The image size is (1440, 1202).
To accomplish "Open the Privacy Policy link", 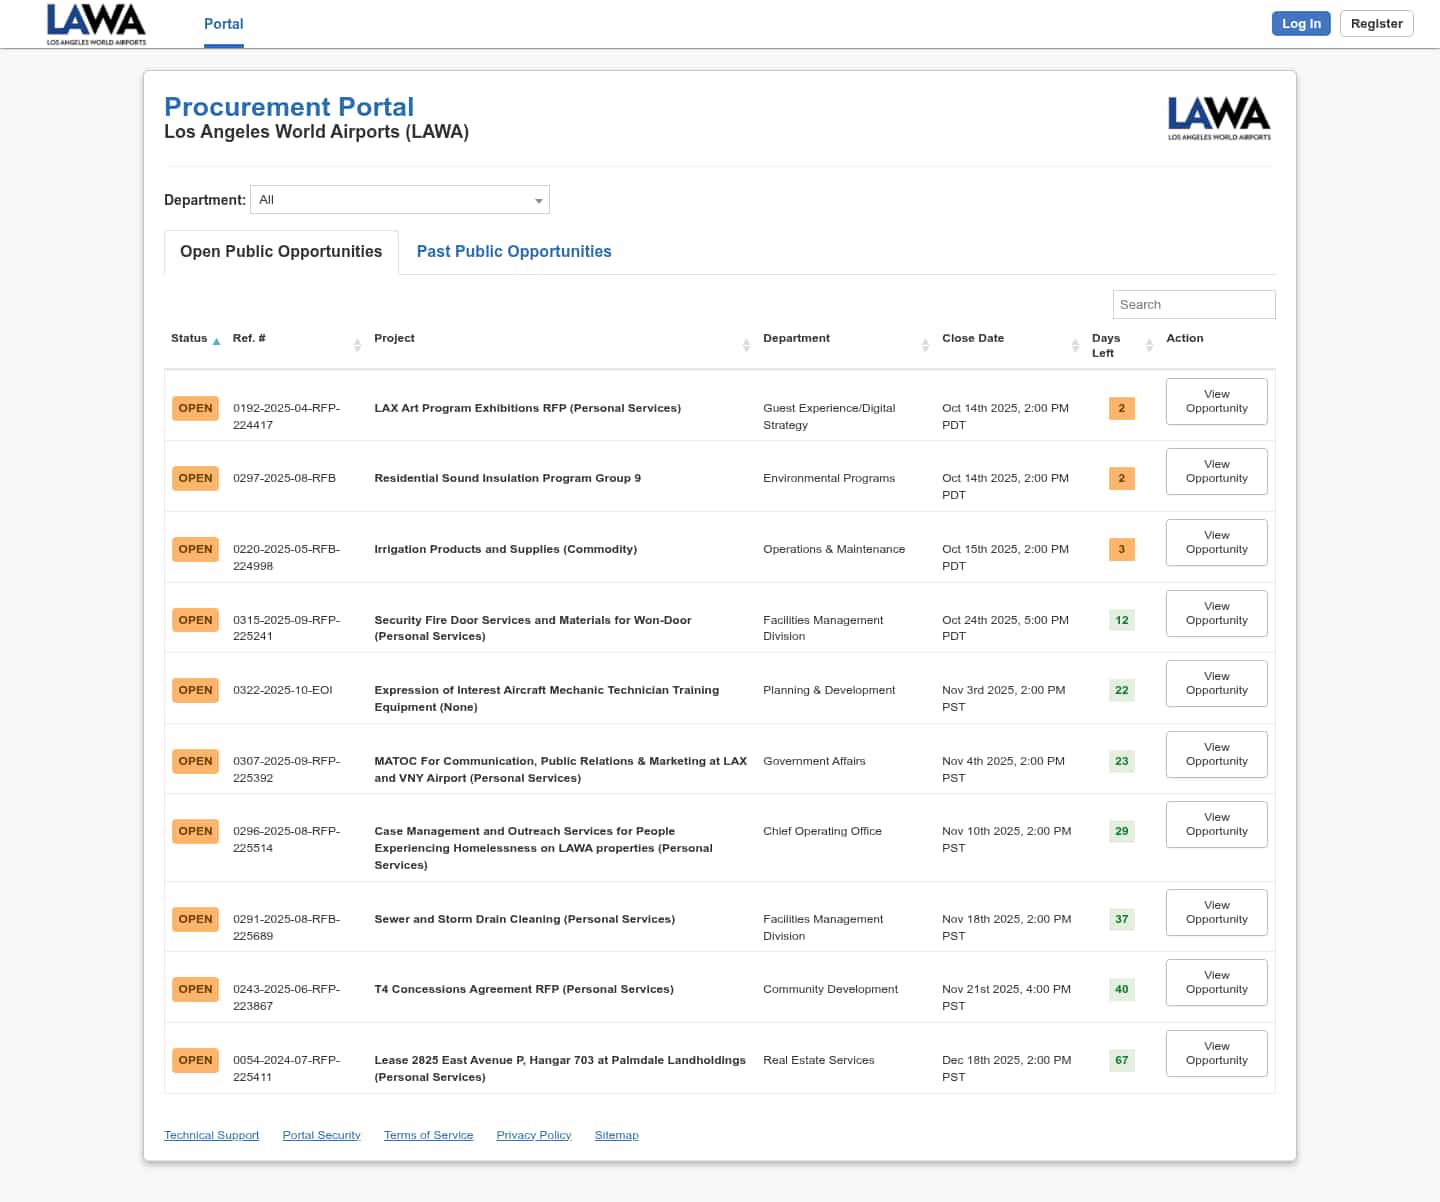I will click(534, 1135).
